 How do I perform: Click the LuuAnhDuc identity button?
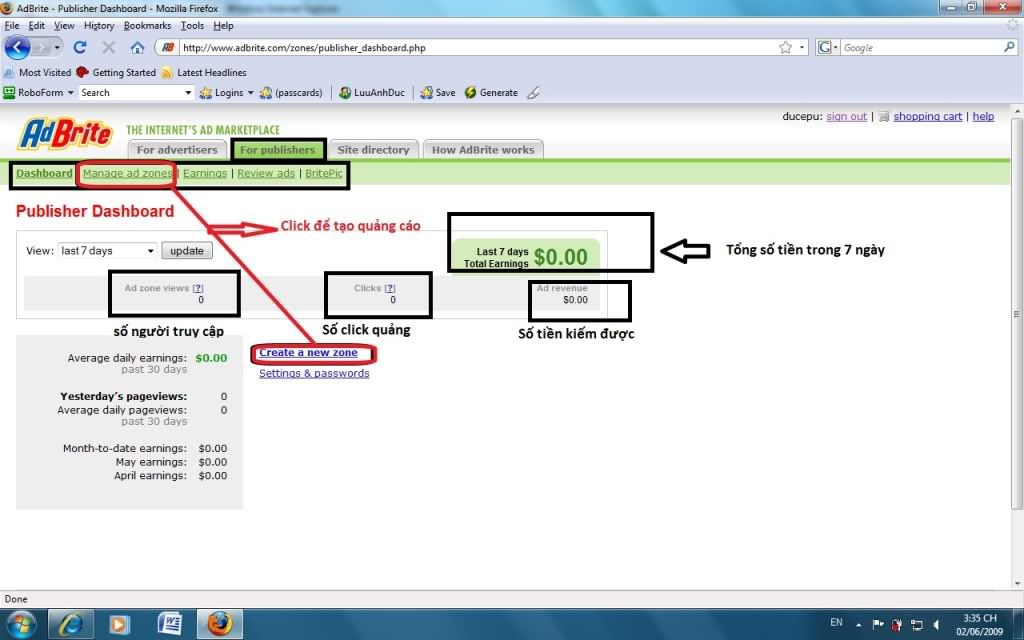pos(372,93)
